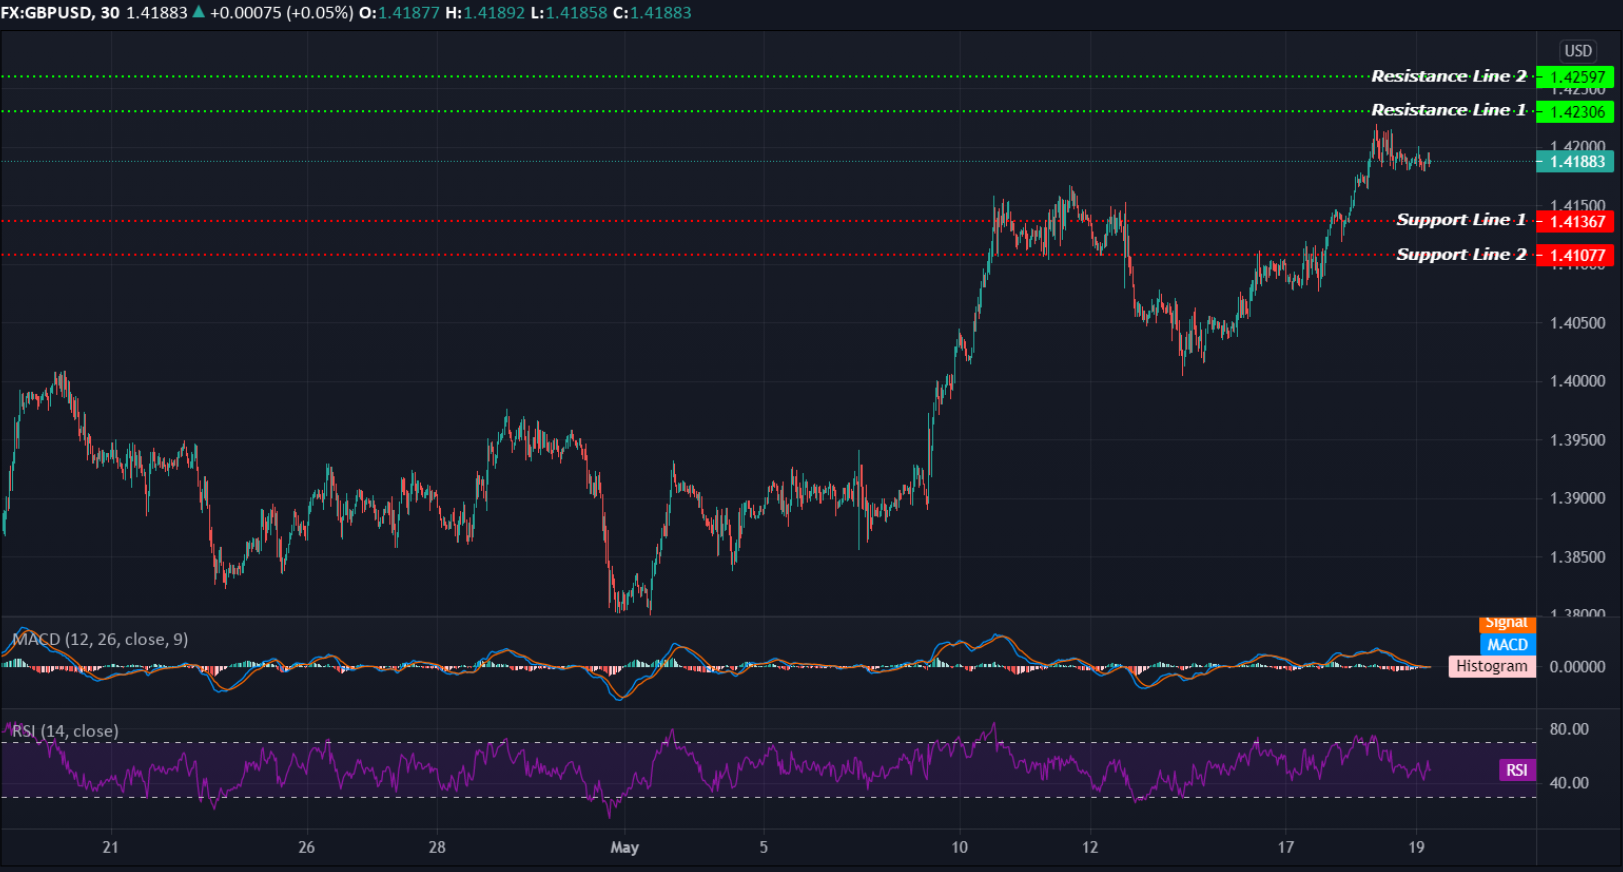The image size is (1623, 872).
Task: Click the RSI (14, close) legend
Action: pos(65,731)
